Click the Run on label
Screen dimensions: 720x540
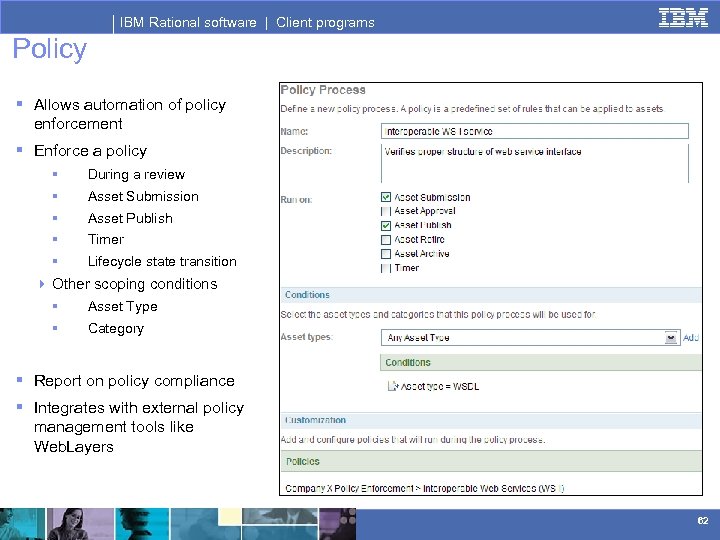pyautogui.click(x=296, y=200)
